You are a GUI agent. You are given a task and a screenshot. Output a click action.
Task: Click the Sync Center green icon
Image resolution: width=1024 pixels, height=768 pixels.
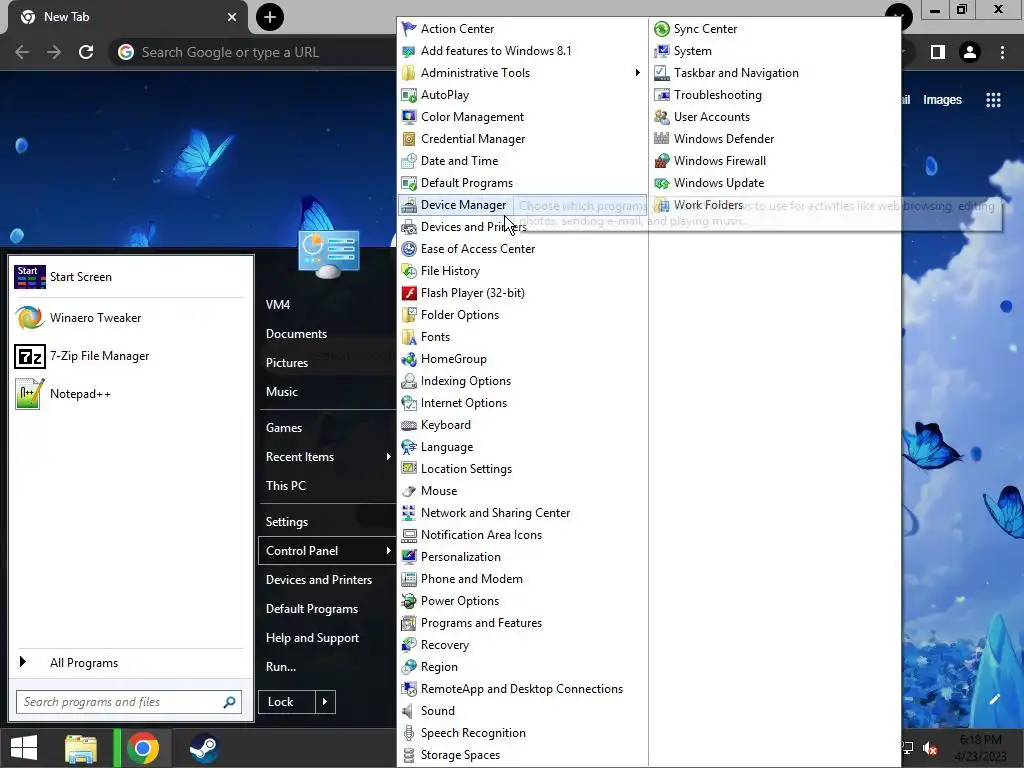(662, 29)
